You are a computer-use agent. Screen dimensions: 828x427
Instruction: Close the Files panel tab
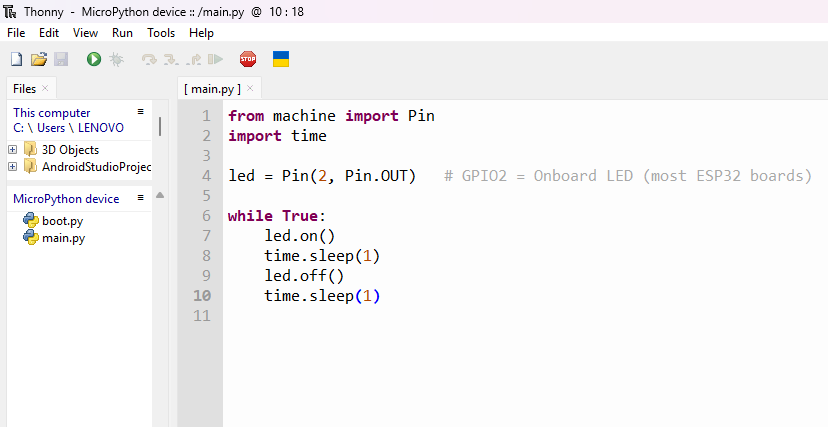tap(46, 89)
